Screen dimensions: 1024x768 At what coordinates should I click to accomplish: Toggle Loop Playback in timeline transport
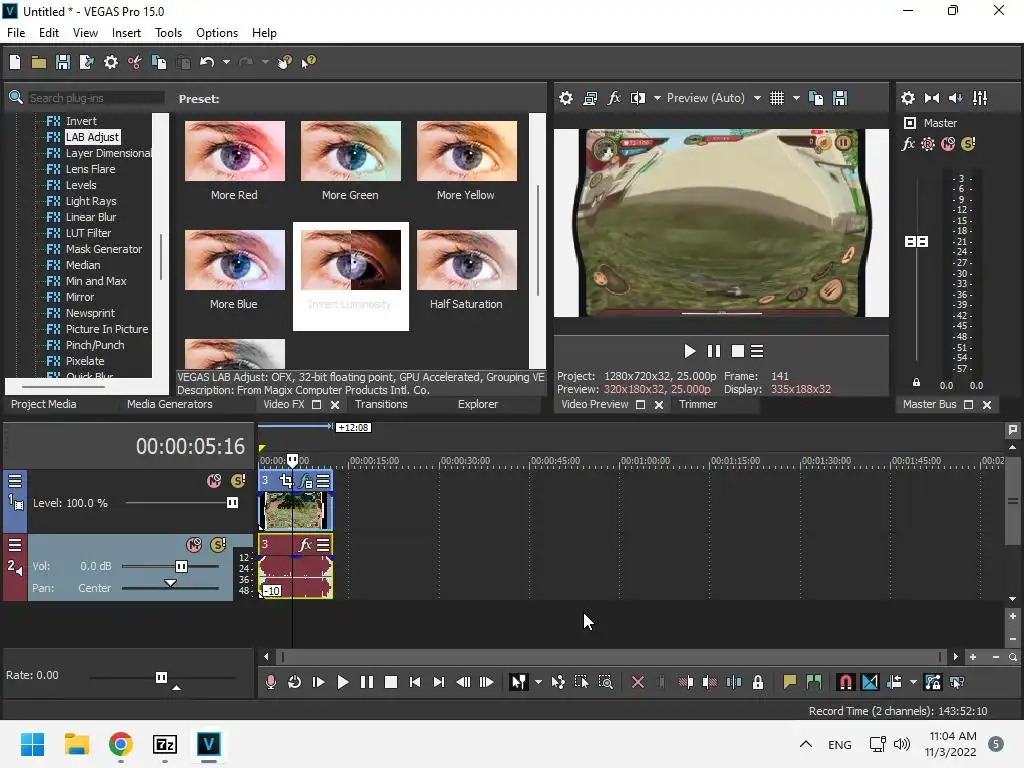[295, 682]
